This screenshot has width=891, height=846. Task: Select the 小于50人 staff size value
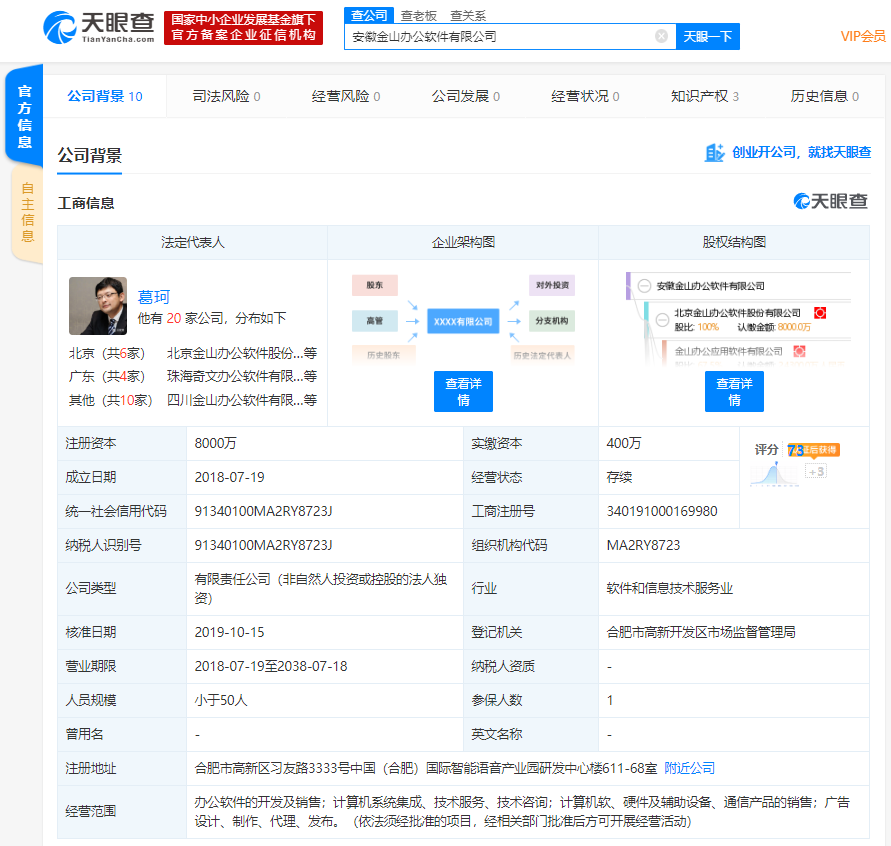point(220,701)
